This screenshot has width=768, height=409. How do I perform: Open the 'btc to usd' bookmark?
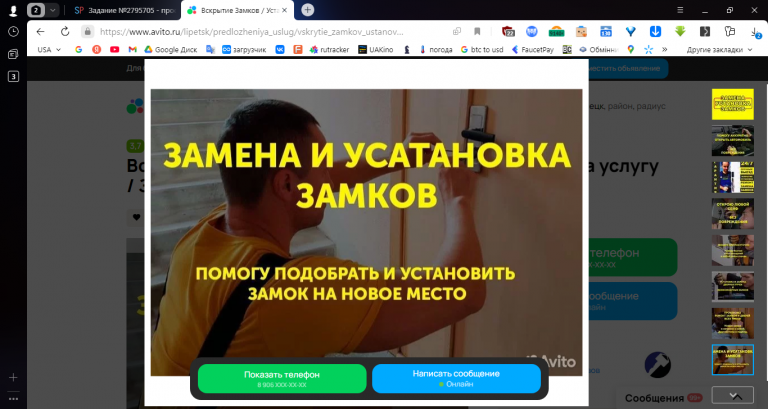[481, 49]
